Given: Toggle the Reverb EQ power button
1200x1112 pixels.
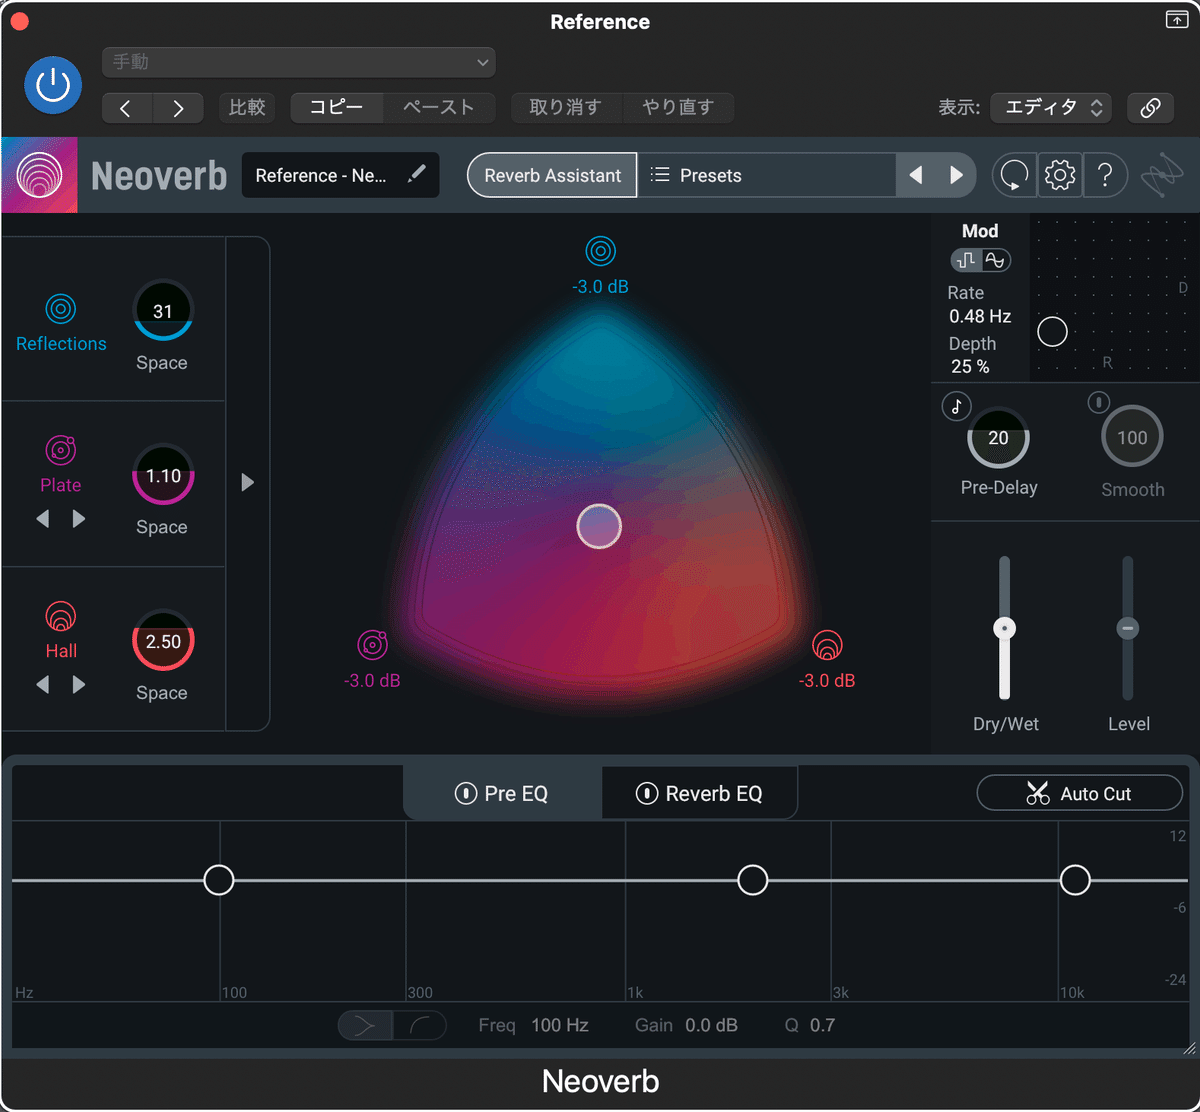Looking at the screenshot, I should coord(647,794).
